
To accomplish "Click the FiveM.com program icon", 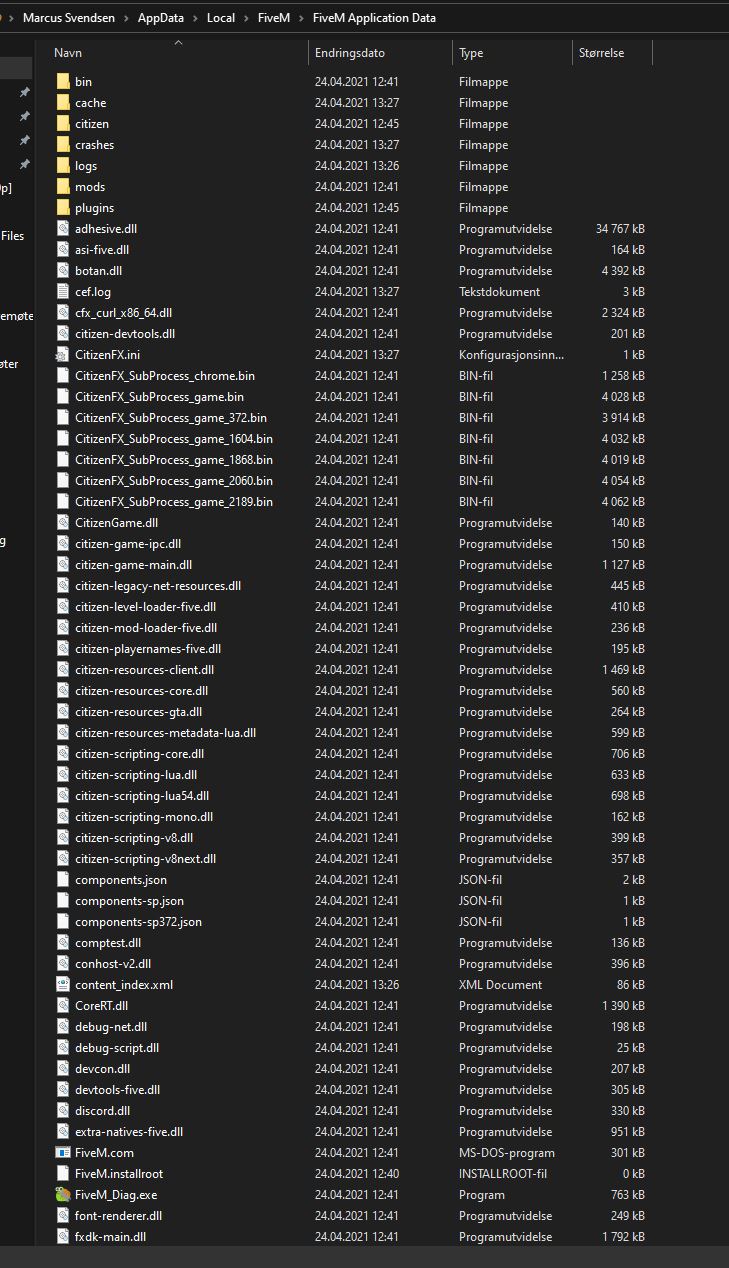I will (63, 1153).
